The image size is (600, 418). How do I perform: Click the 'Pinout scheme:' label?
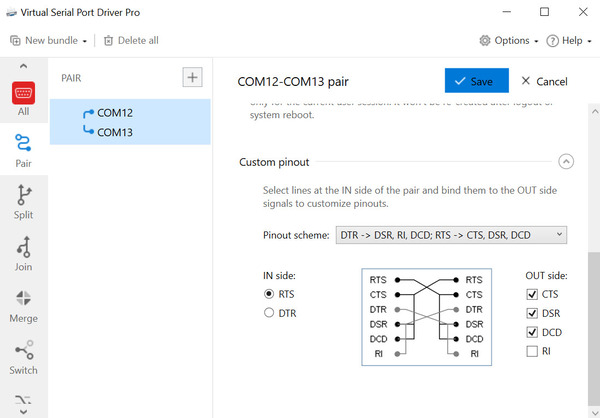296,235
